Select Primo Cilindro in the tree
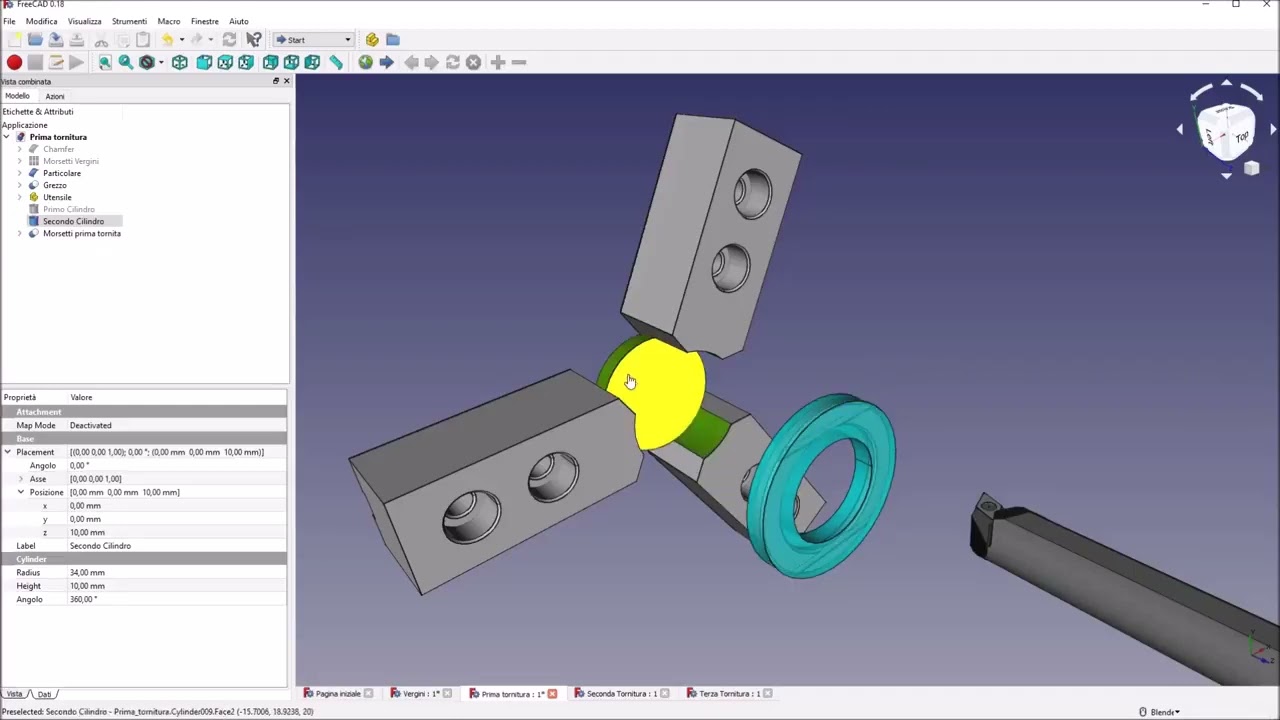Viewport: 1280px width, 720px height. pos(68,209)
